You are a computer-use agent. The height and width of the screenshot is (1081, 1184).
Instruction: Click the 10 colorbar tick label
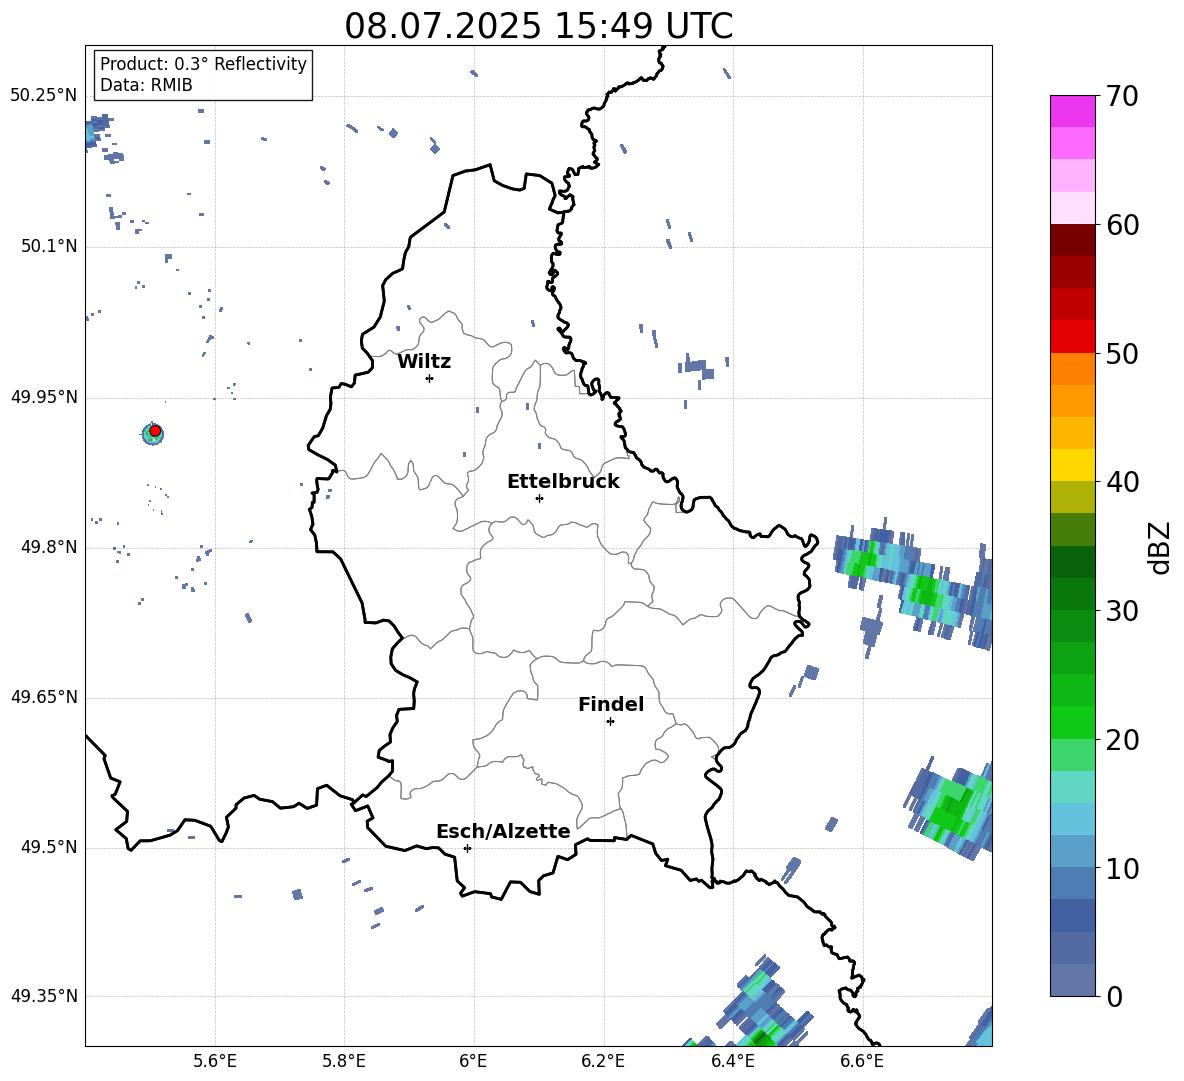coord(1121,869)
